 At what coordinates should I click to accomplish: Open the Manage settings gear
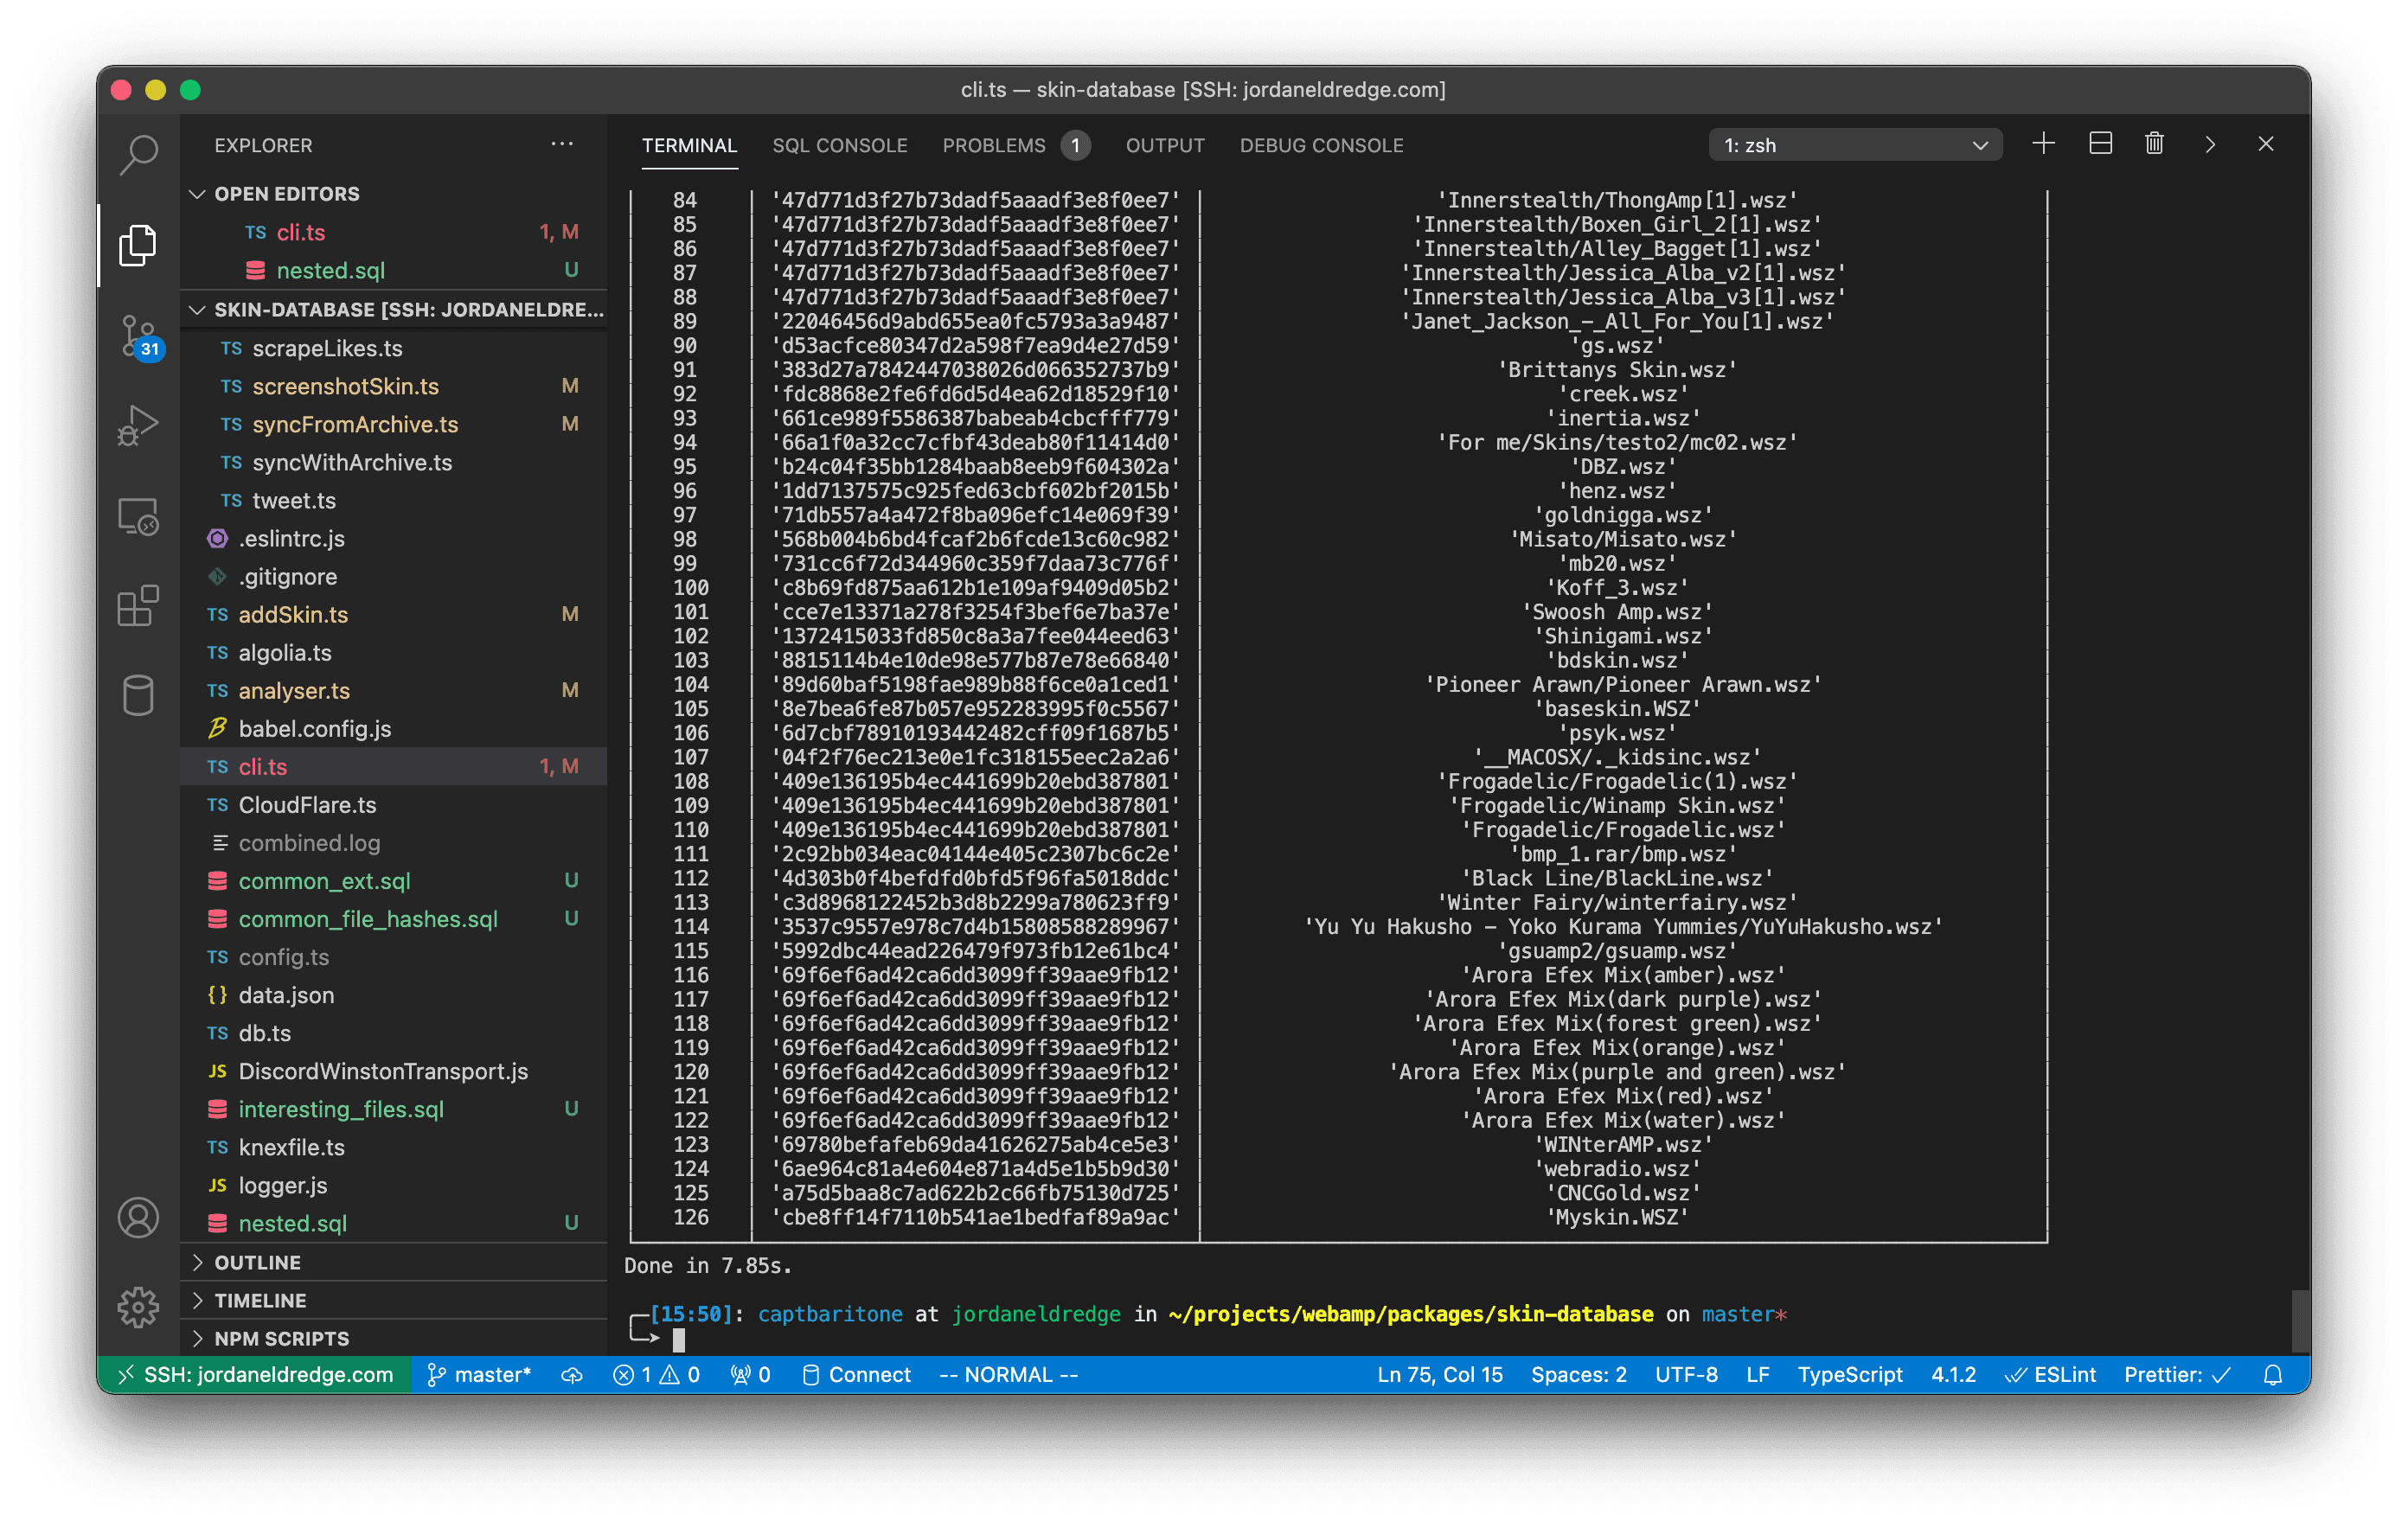(x=138, y=1305)
